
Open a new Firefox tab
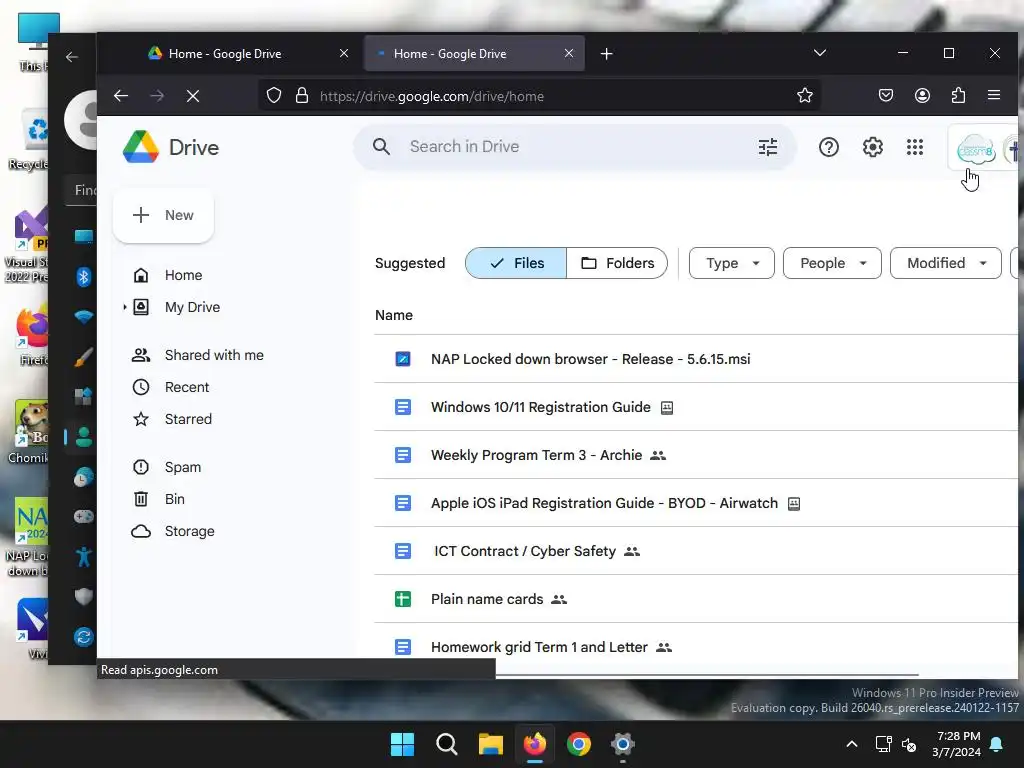click(x=607, y=54)
